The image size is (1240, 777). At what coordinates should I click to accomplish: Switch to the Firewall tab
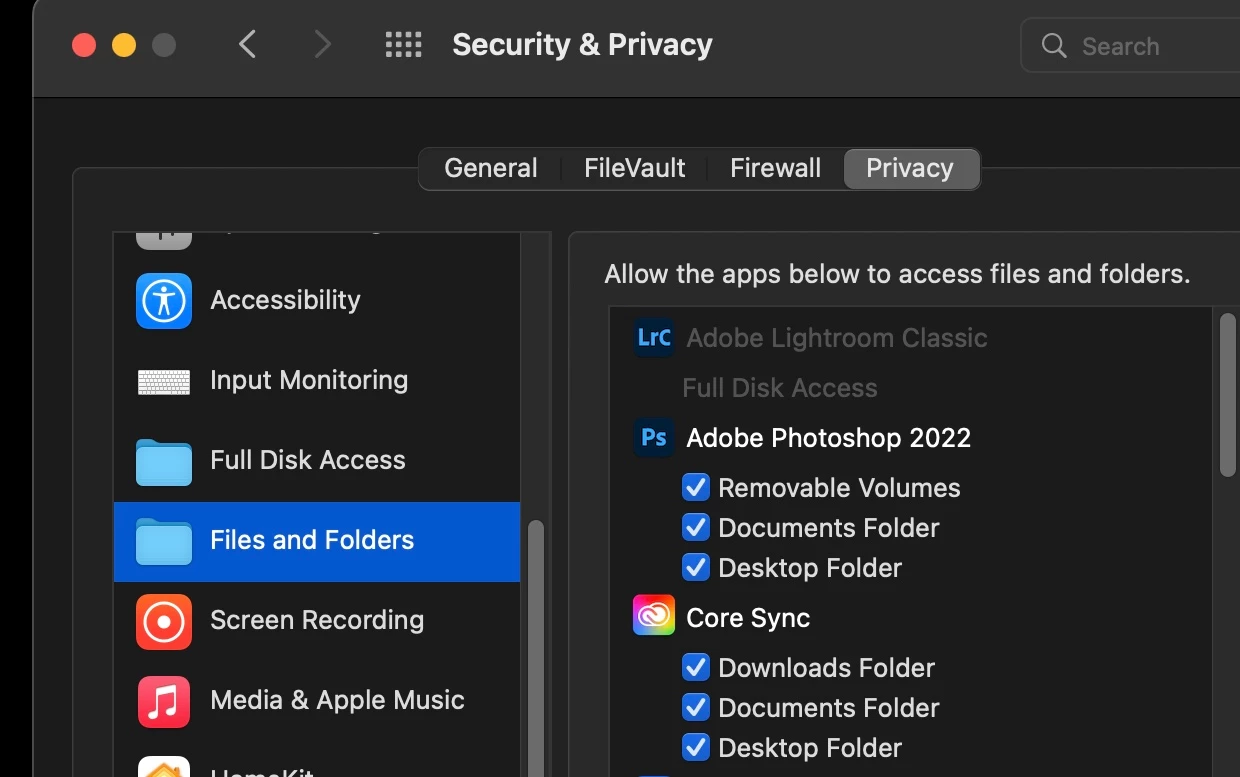pyautogui.click(x=775, y=168)
